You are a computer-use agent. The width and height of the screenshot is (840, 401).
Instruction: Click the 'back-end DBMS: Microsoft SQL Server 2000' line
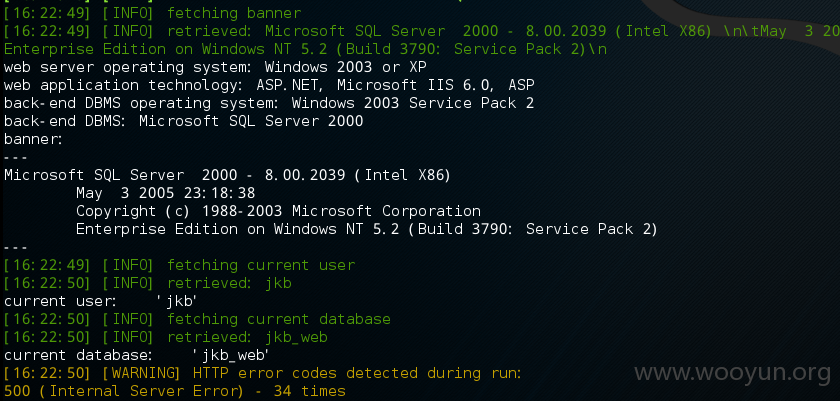(183, 121)
